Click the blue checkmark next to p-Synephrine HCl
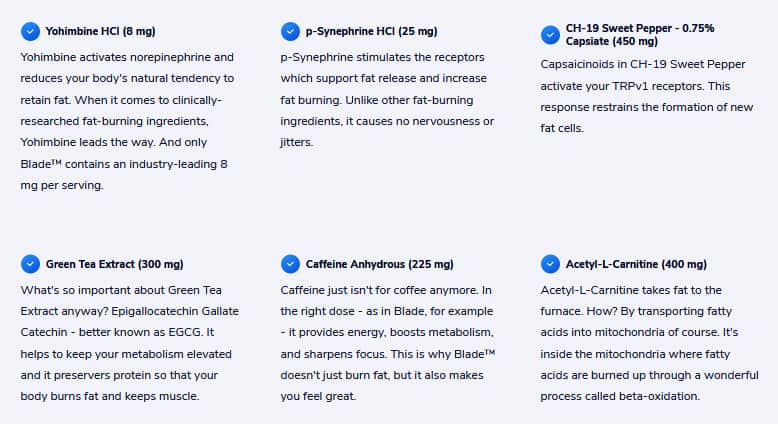Viewport: 778px width, 424px height. (x=290, y=31)
